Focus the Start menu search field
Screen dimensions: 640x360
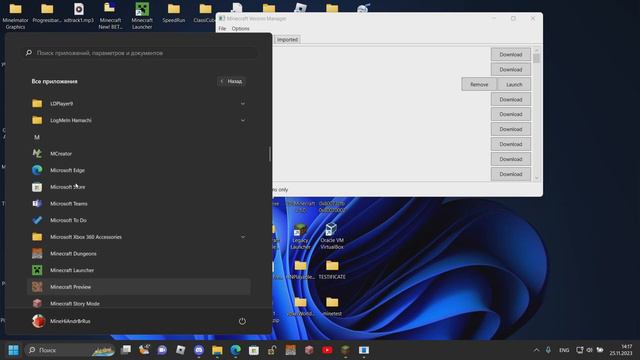pyautogui.click(x=139, y=53)
